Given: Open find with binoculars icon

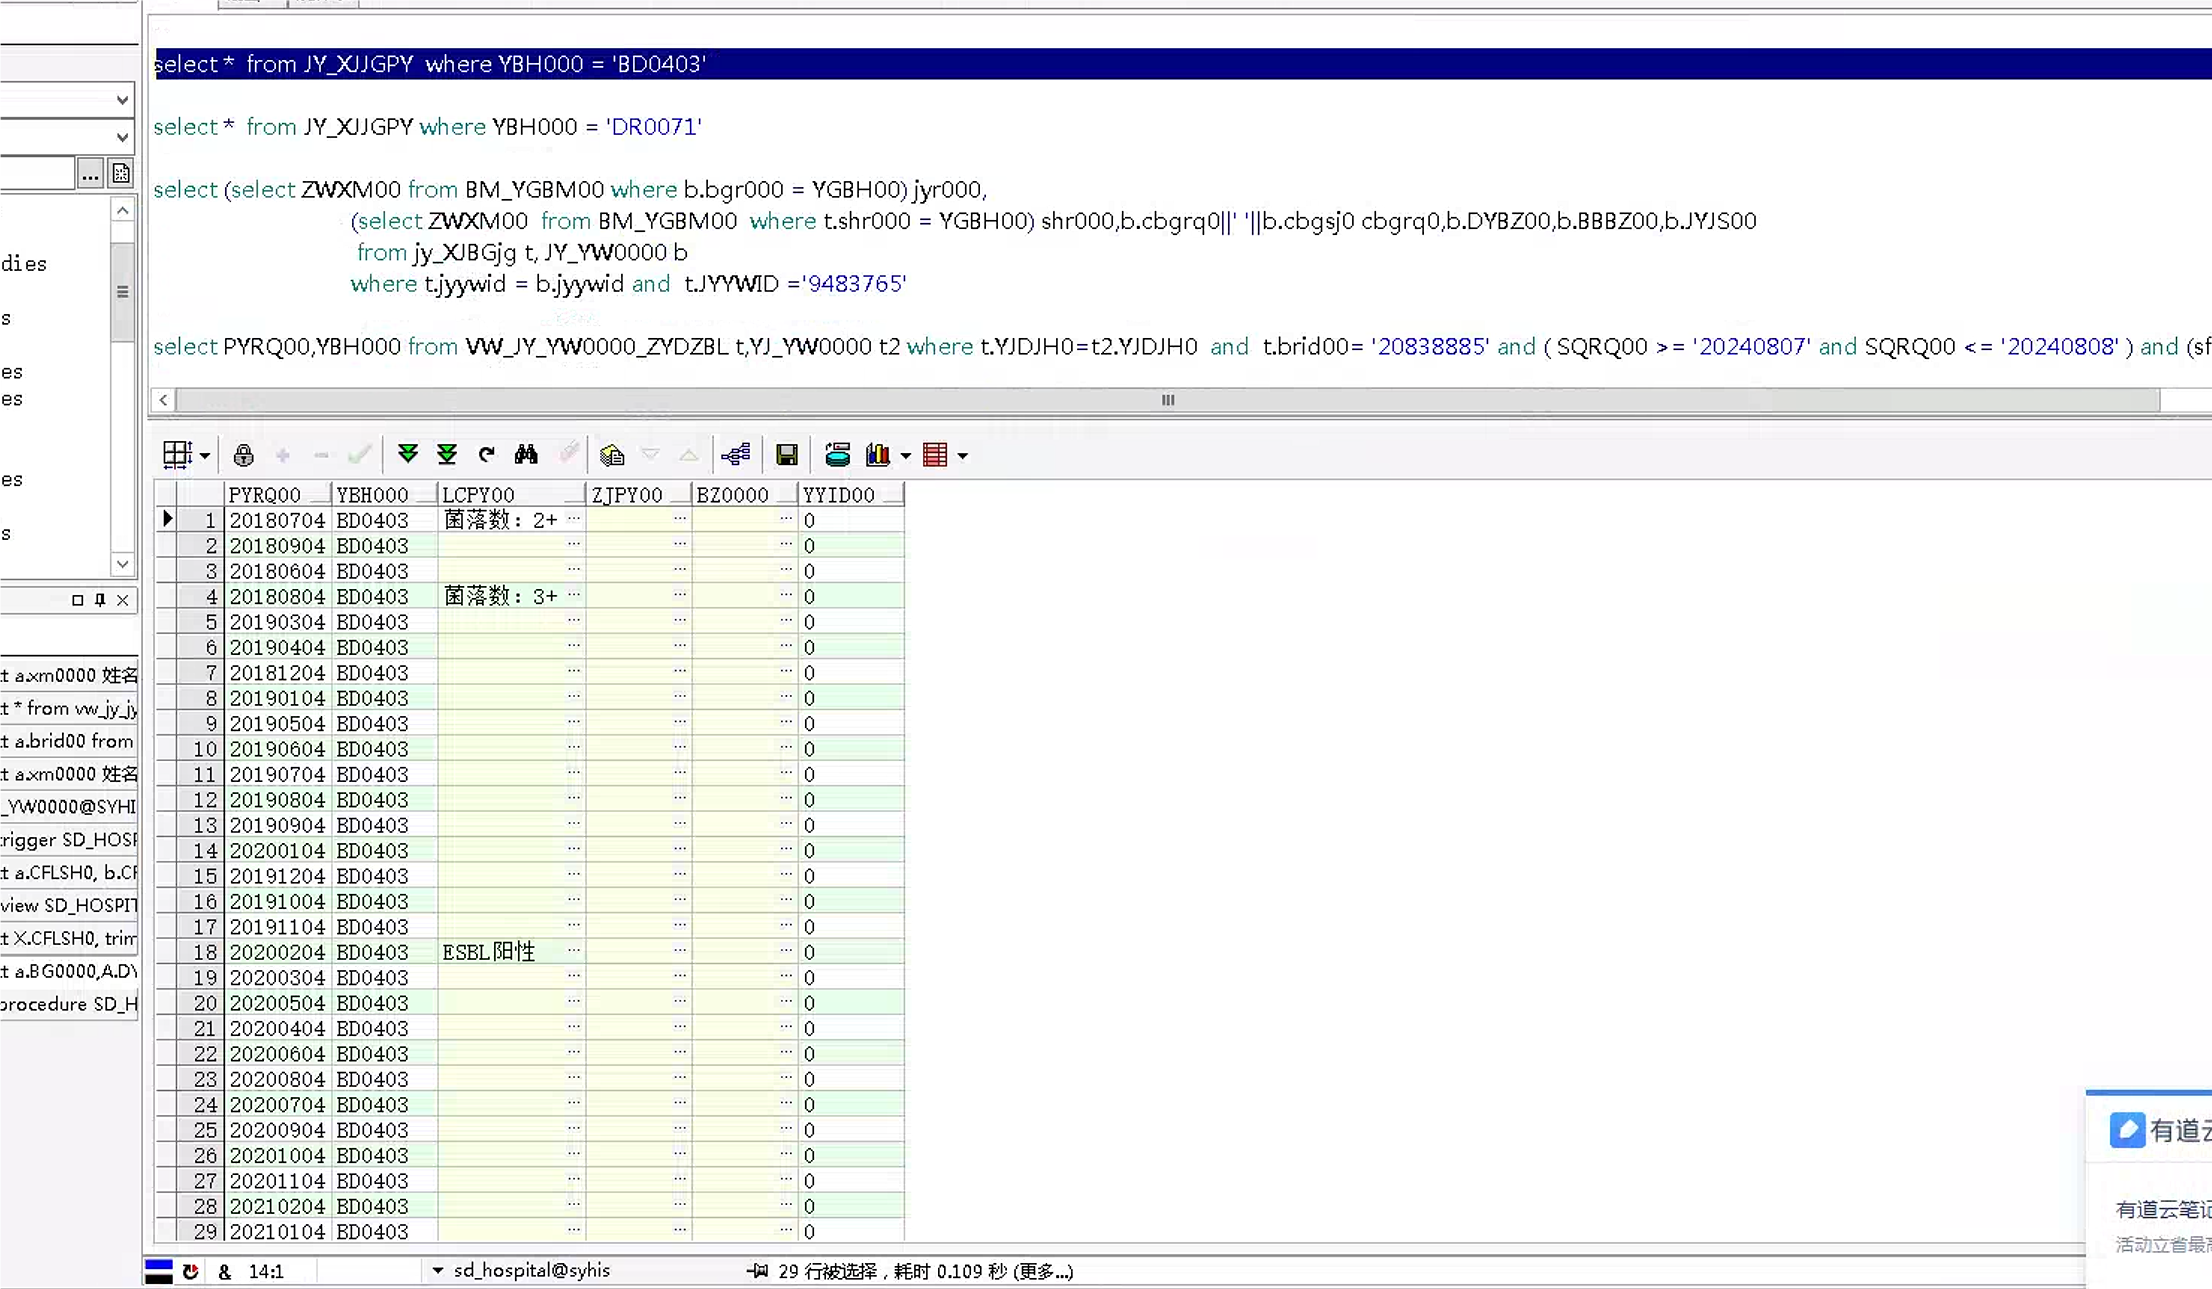Looking at the screenshot, I should pos(526,455).
